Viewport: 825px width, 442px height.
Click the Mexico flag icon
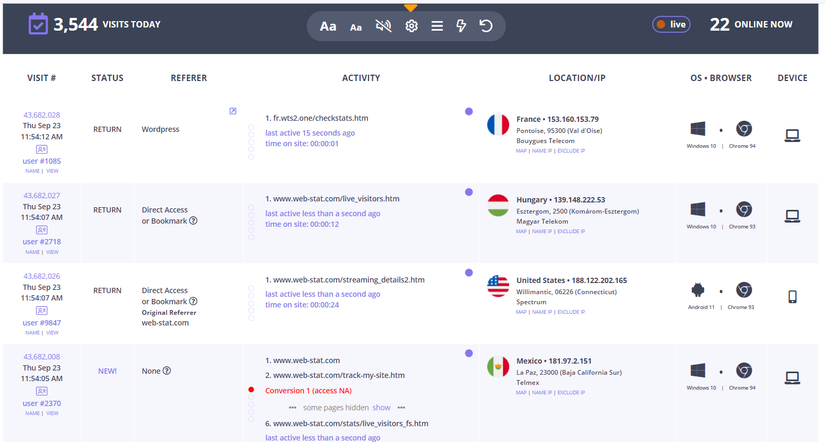click(498, 366)
